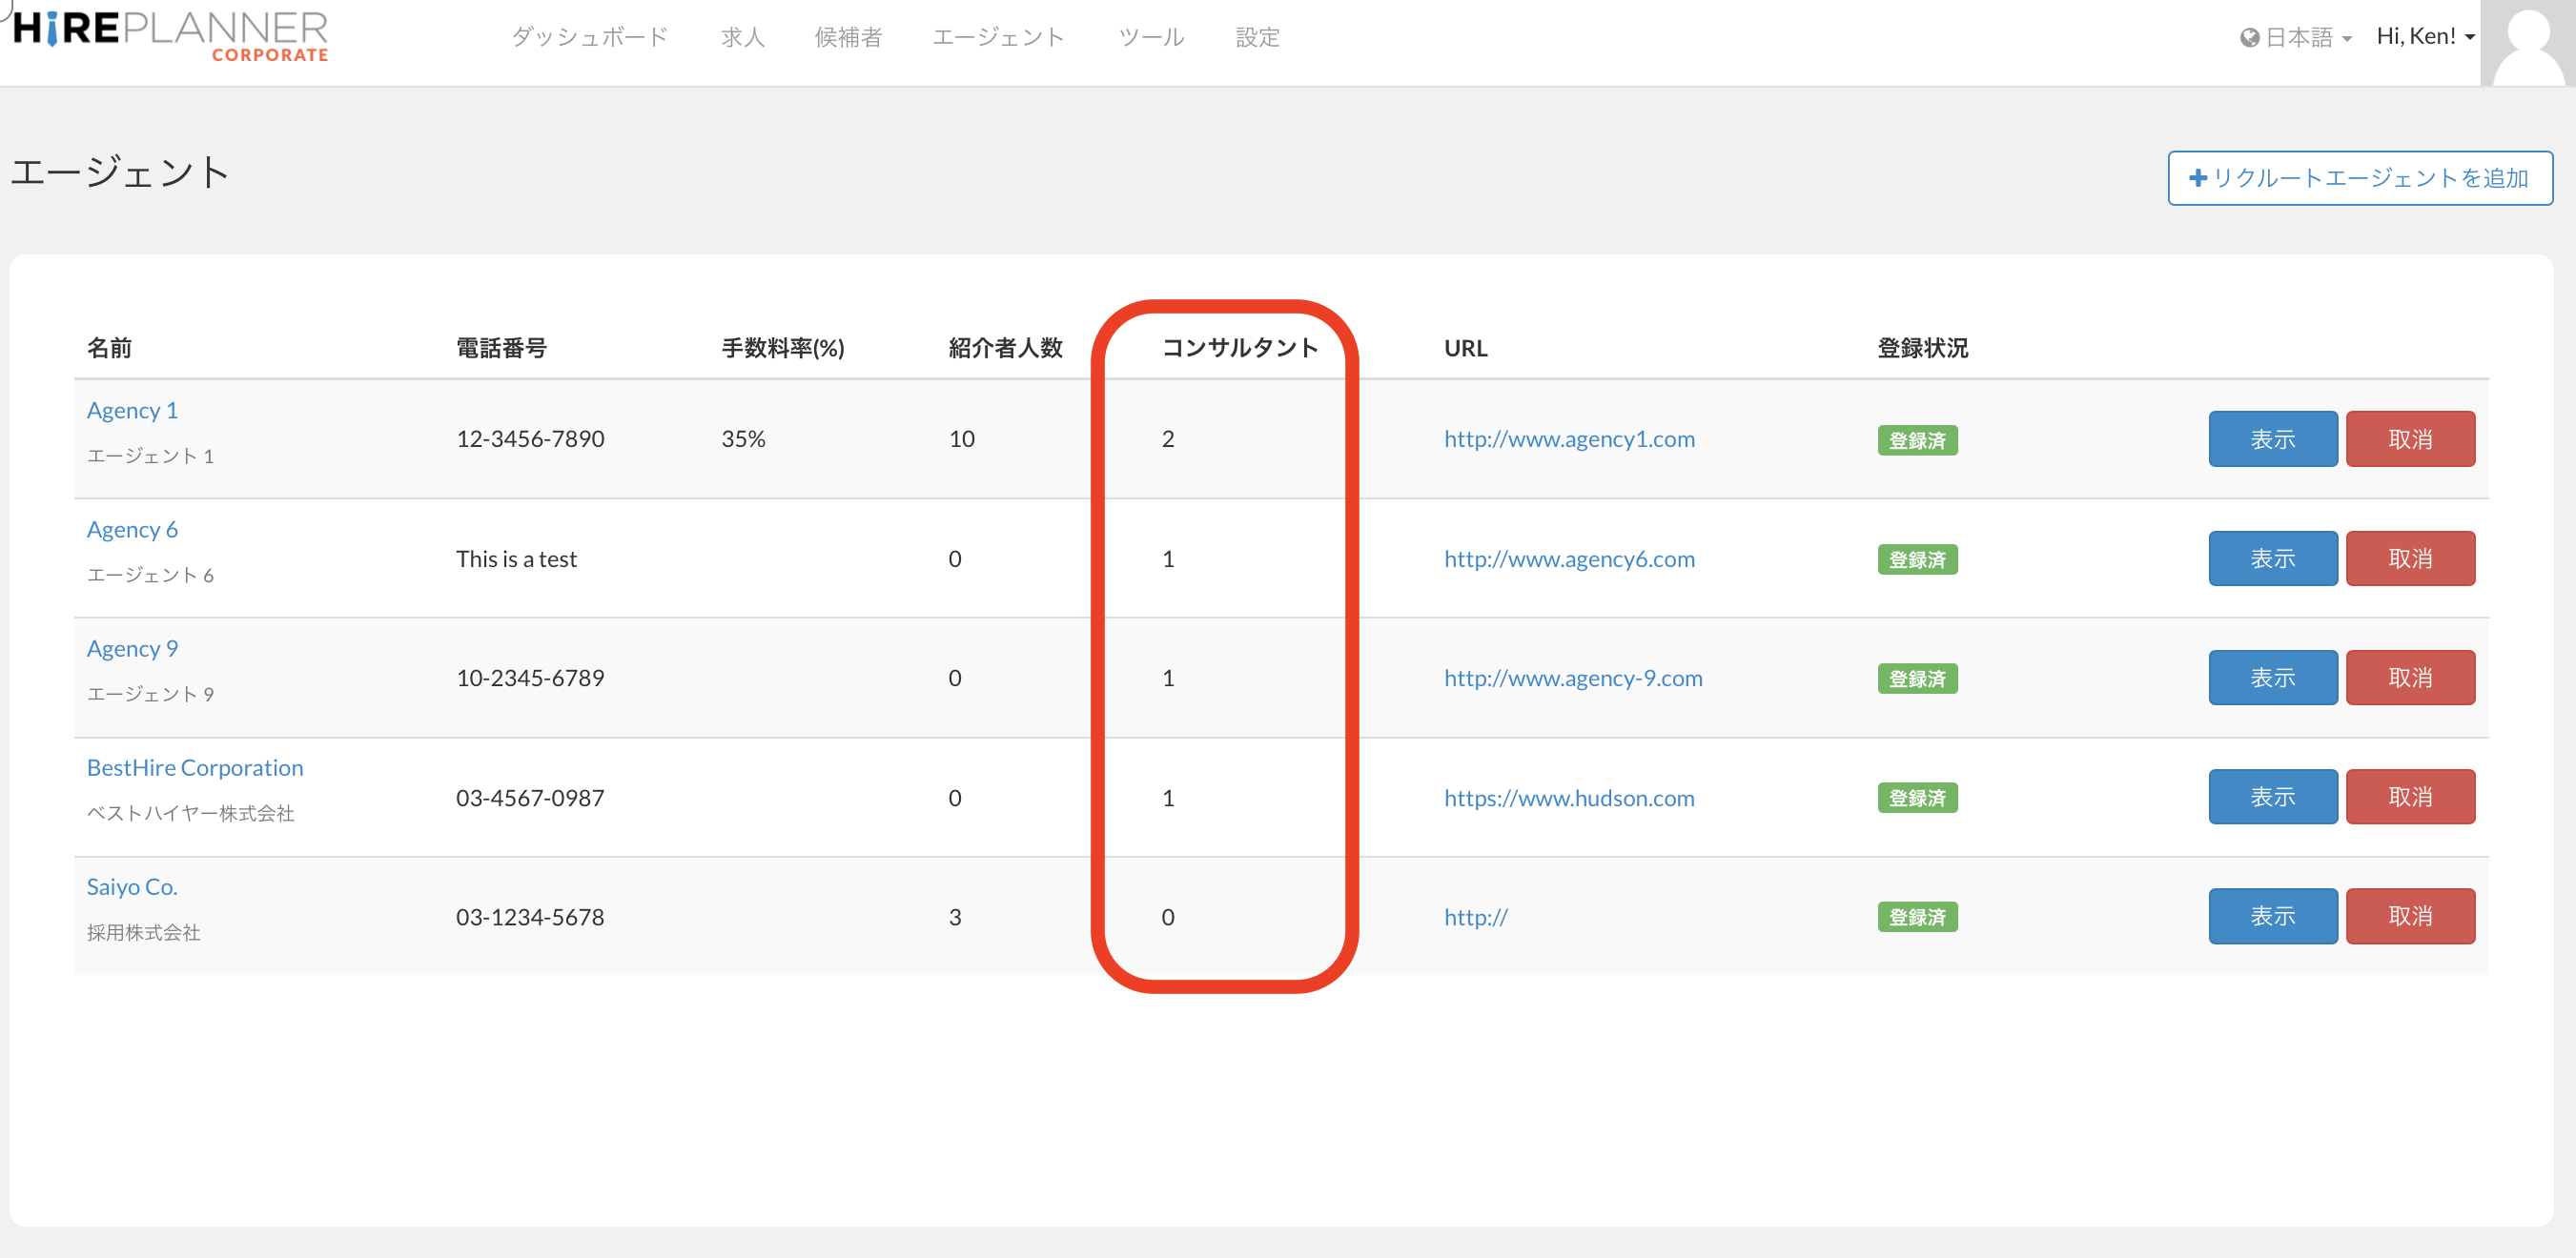Click 取消 for BestHire Corporation row
Viewport: 2576px width, 1258px height.
point(2409,796)
